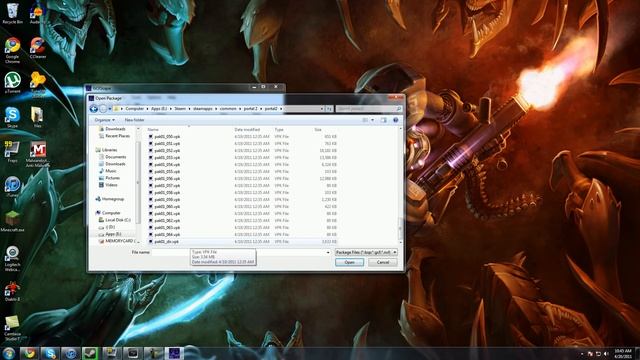Open Chrome from the taskbar
This screenshot has height=360, width=640.
pyautogui.click(x=29, y=353)
